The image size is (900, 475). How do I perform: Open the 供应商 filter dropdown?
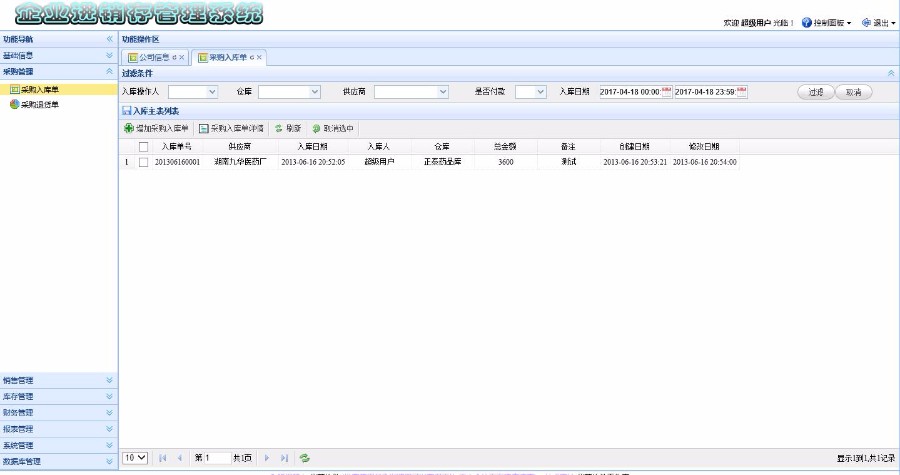443,92
